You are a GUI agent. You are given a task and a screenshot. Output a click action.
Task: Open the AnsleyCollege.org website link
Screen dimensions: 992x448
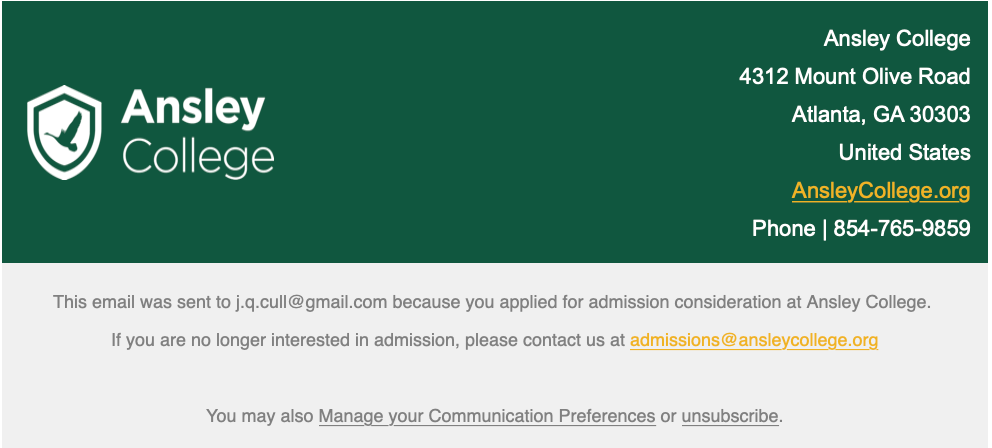click(881, 190)
